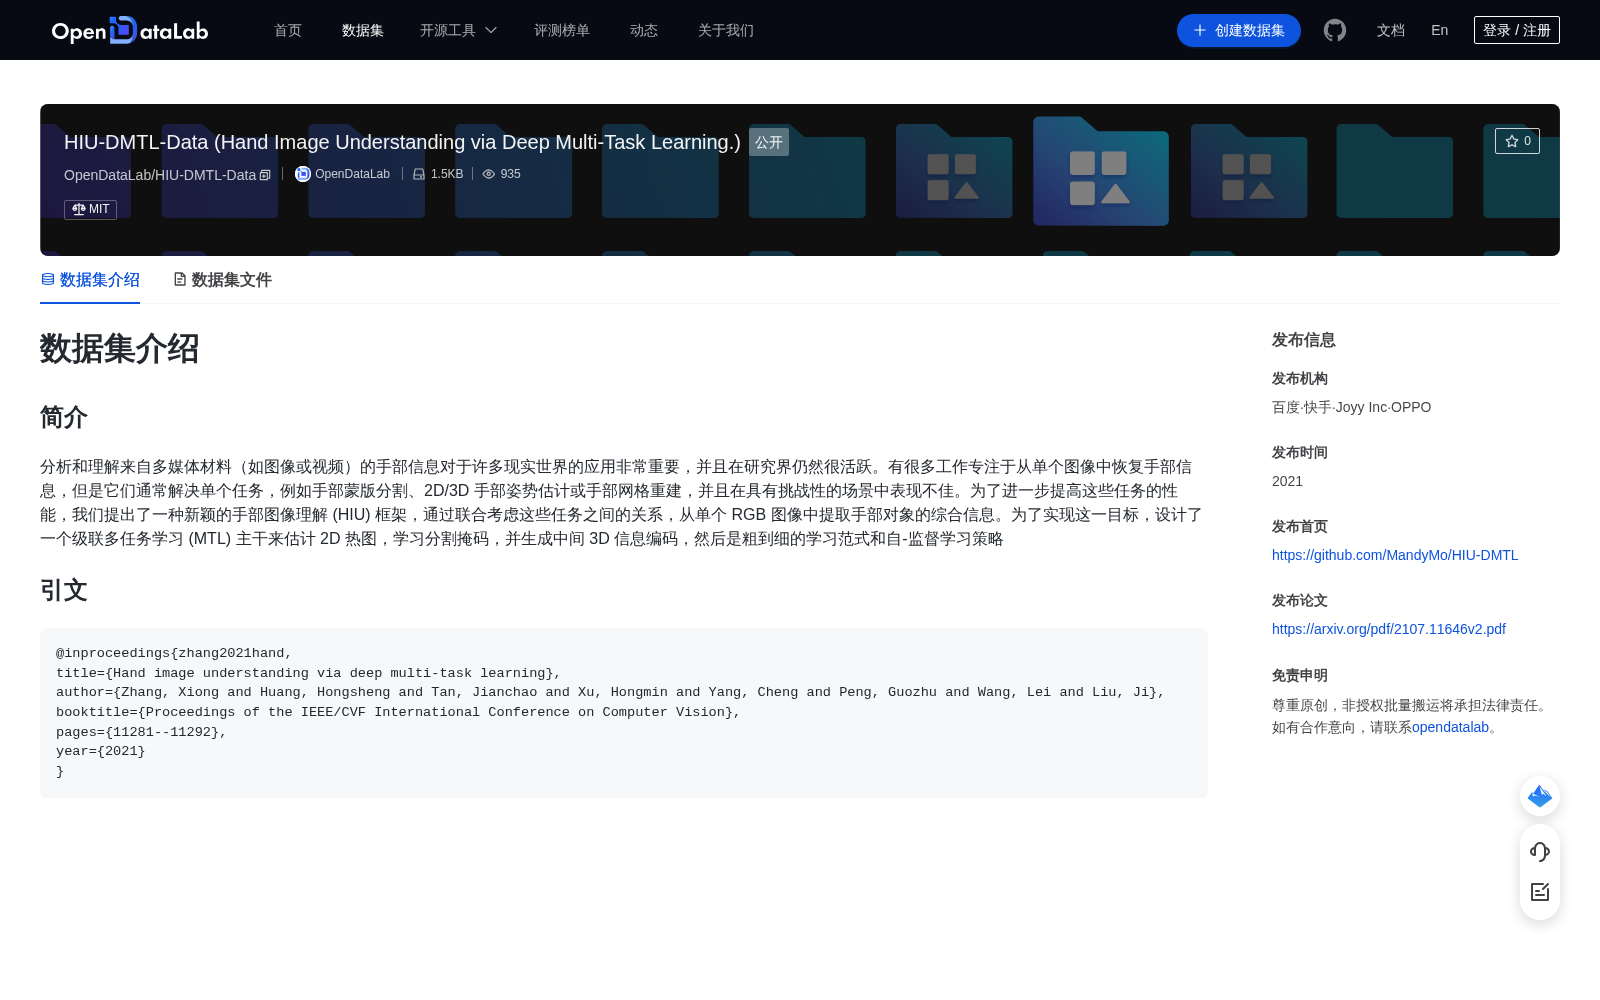Open 评测榜单 in the navigation bar
Screen dimensions: 1600x1000
click(562, 30)
